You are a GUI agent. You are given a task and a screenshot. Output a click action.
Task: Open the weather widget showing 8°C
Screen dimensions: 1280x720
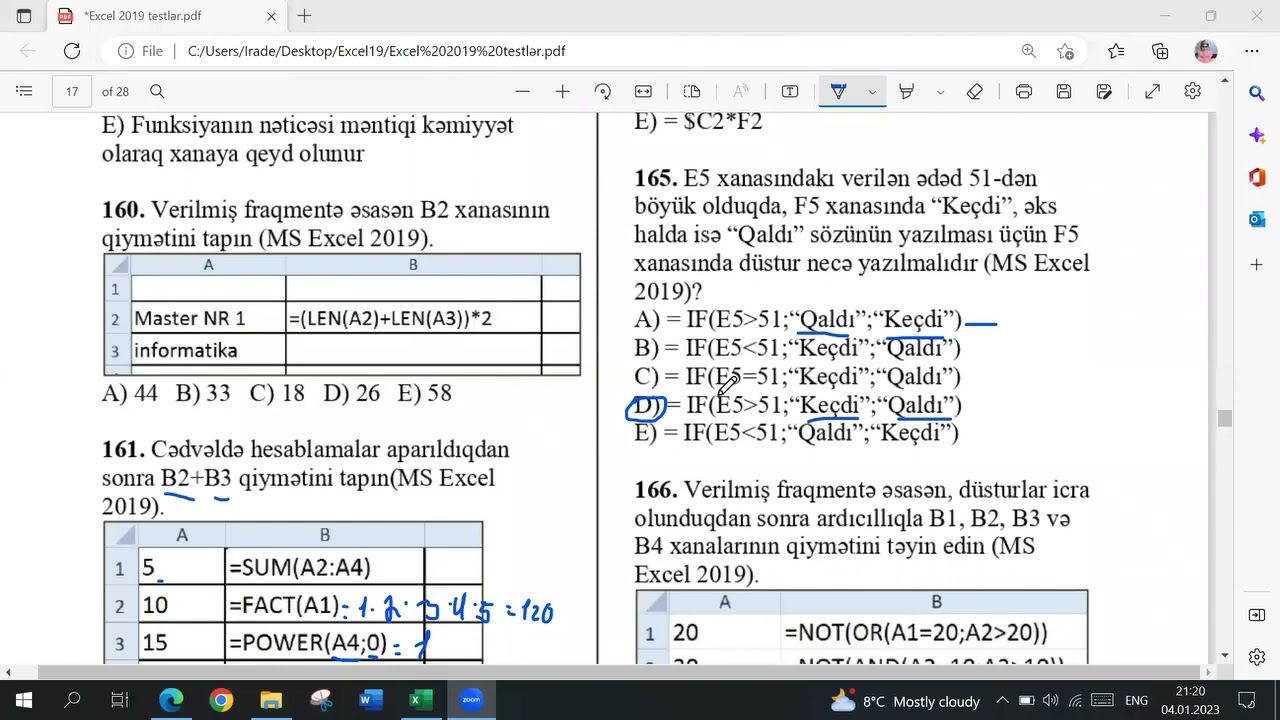(905, 701)
